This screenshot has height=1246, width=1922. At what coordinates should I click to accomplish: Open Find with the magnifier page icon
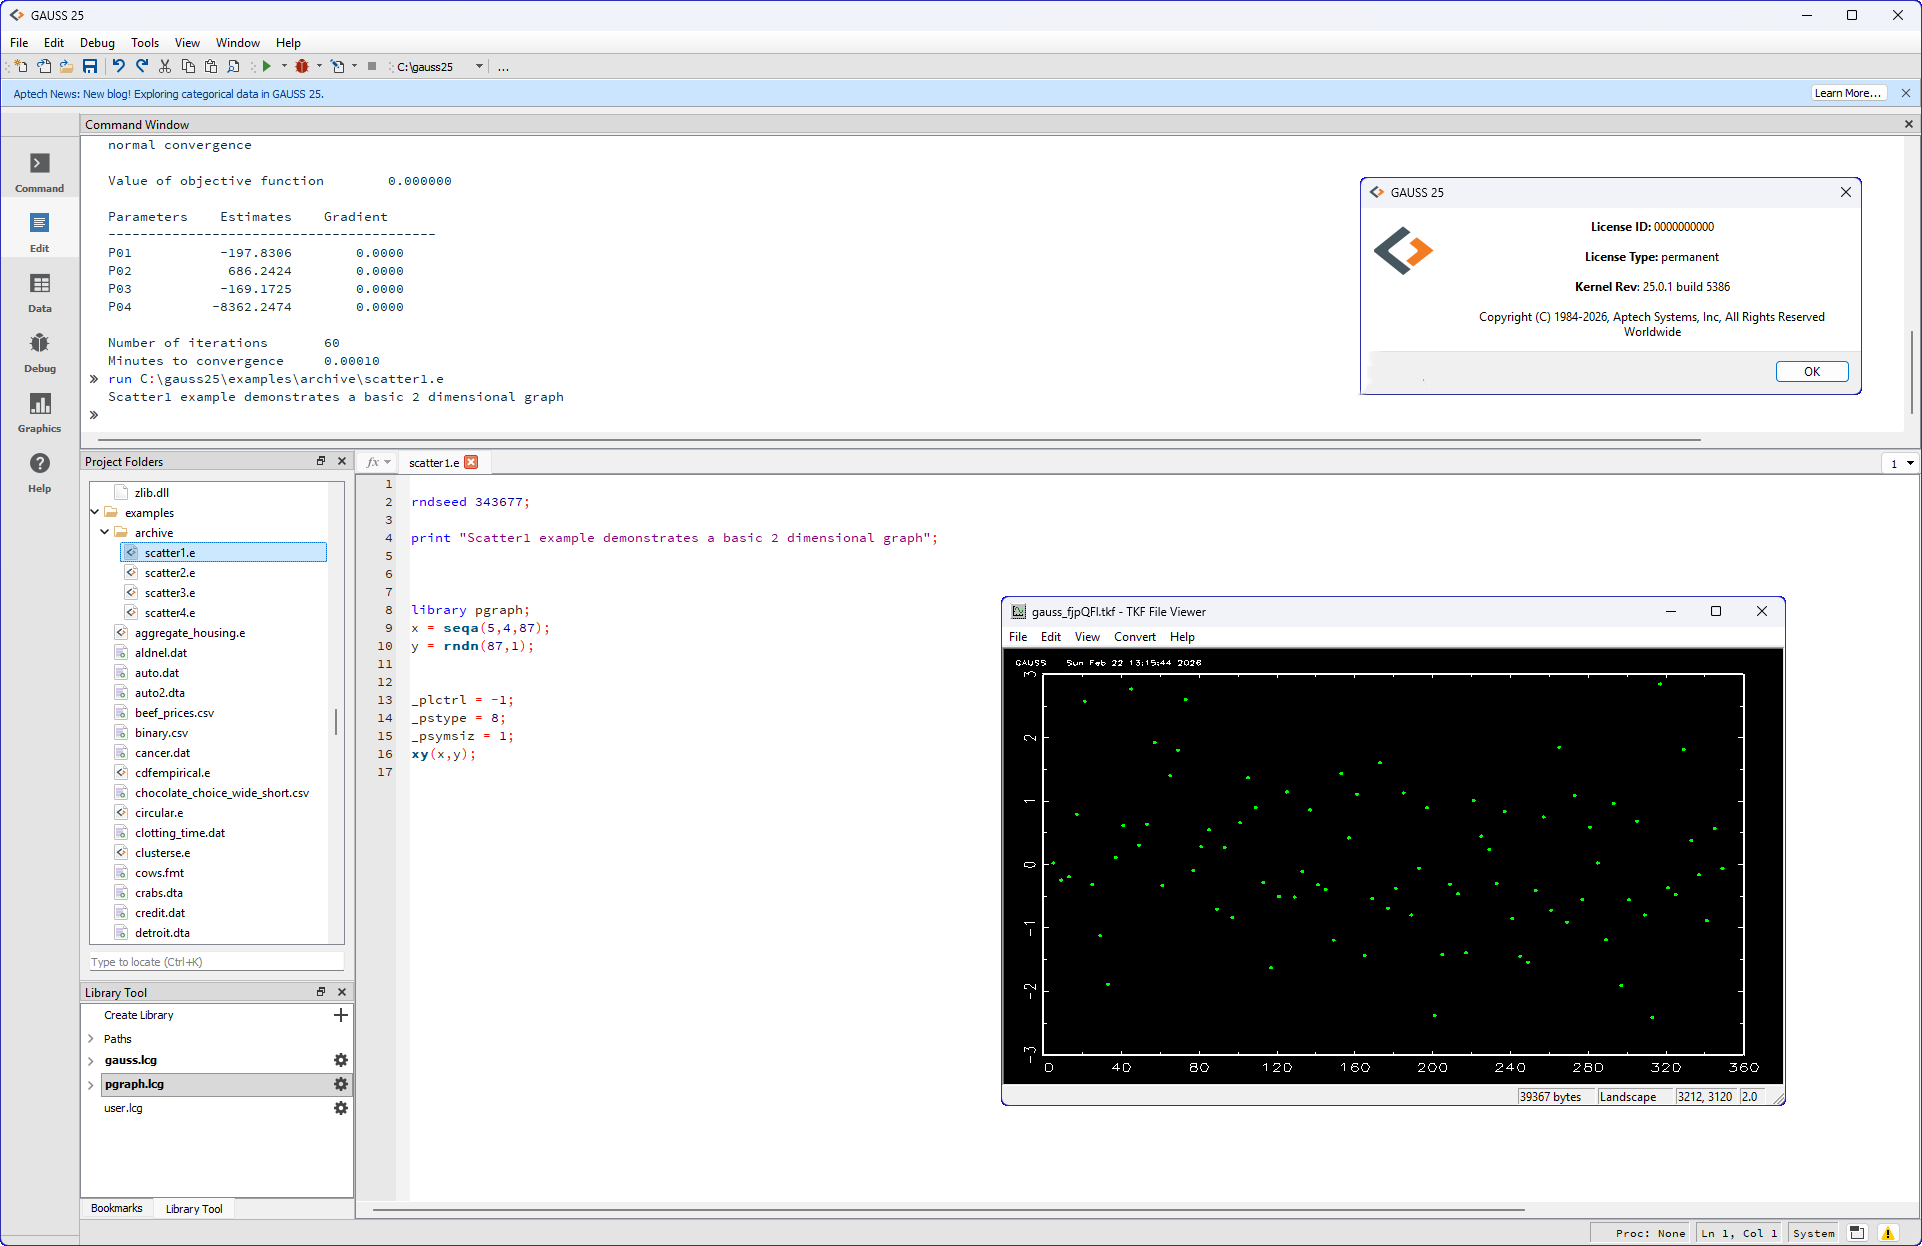tap(234, 67)
